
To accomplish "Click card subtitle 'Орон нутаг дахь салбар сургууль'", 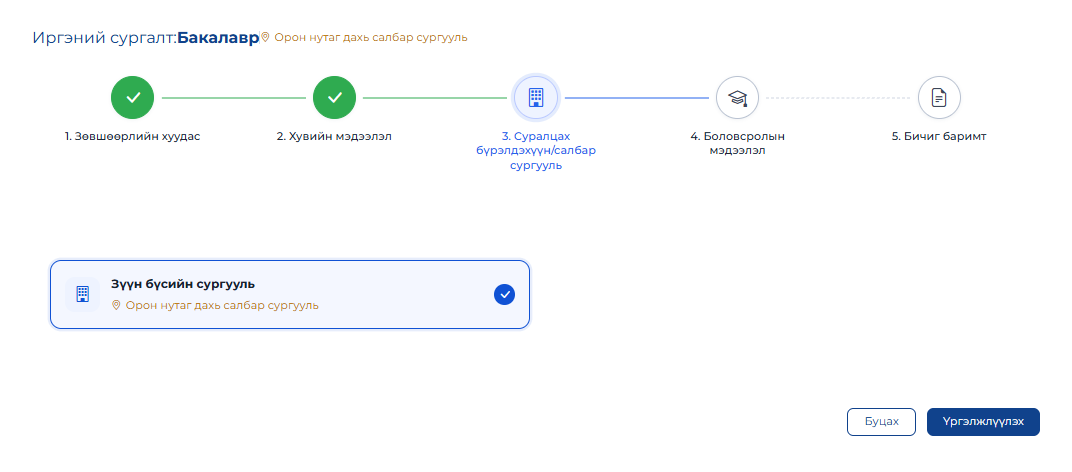I will coord(222,305).
